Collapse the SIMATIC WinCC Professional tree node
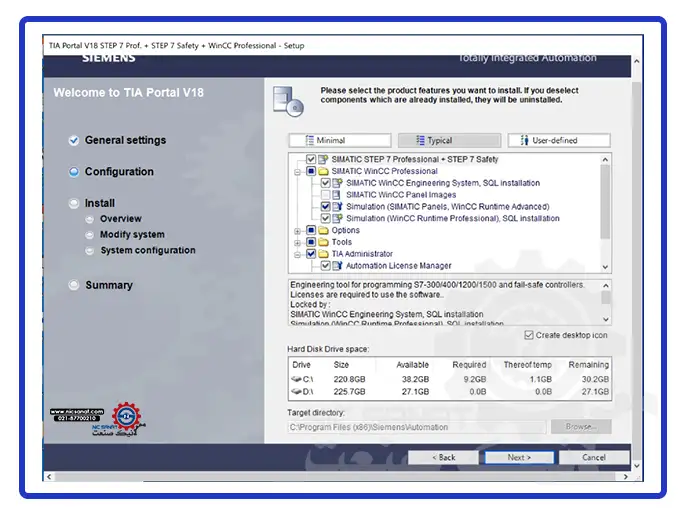Screen dimensions: 686x516 click(298, 172)
